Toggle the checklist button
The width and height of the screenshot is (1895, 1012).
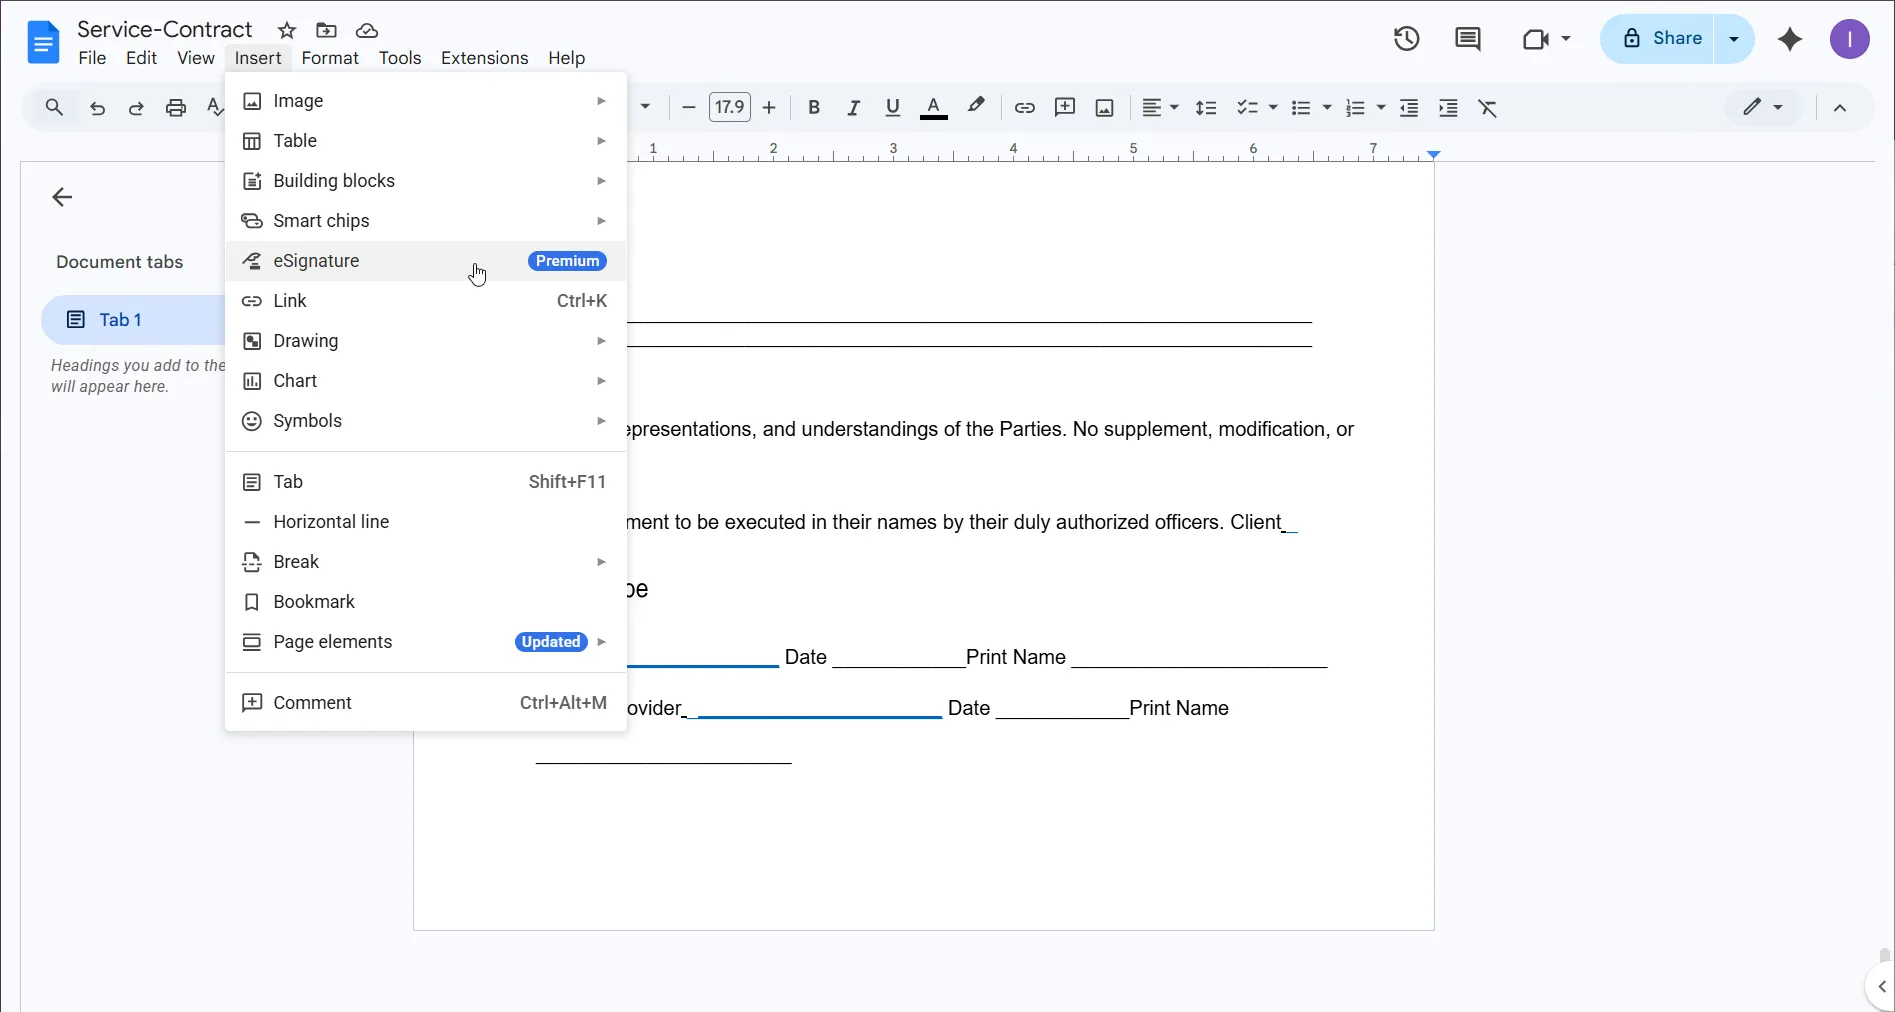point(1247,108)
